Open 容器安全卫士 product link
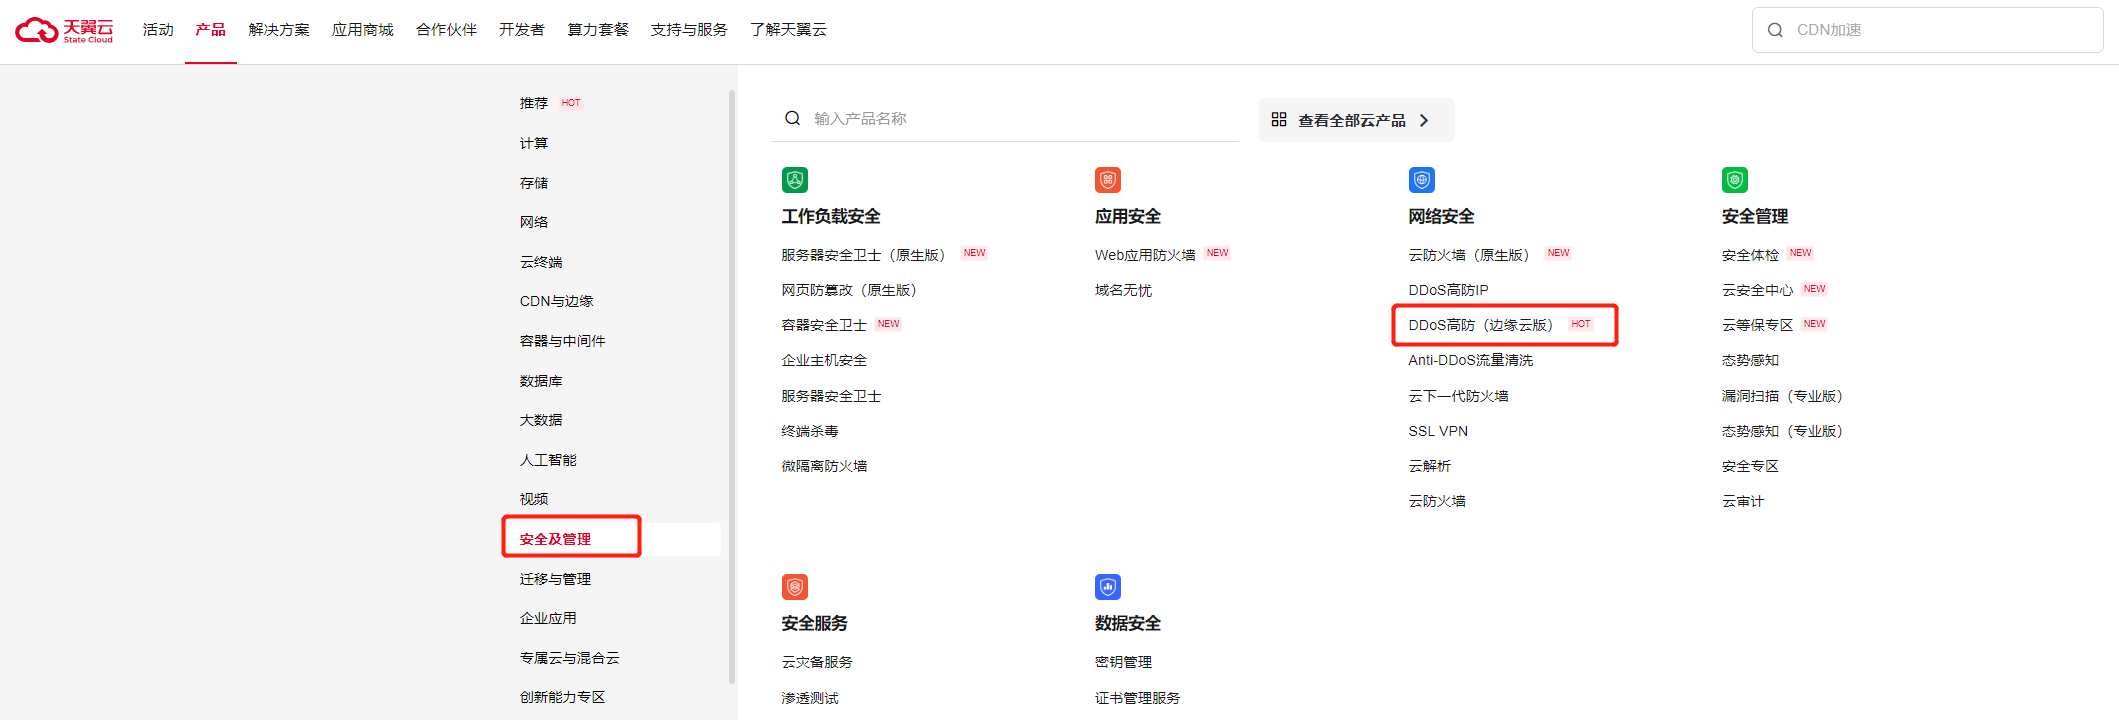This screenshot has height=720, width=2119. (x=824, y=325)
